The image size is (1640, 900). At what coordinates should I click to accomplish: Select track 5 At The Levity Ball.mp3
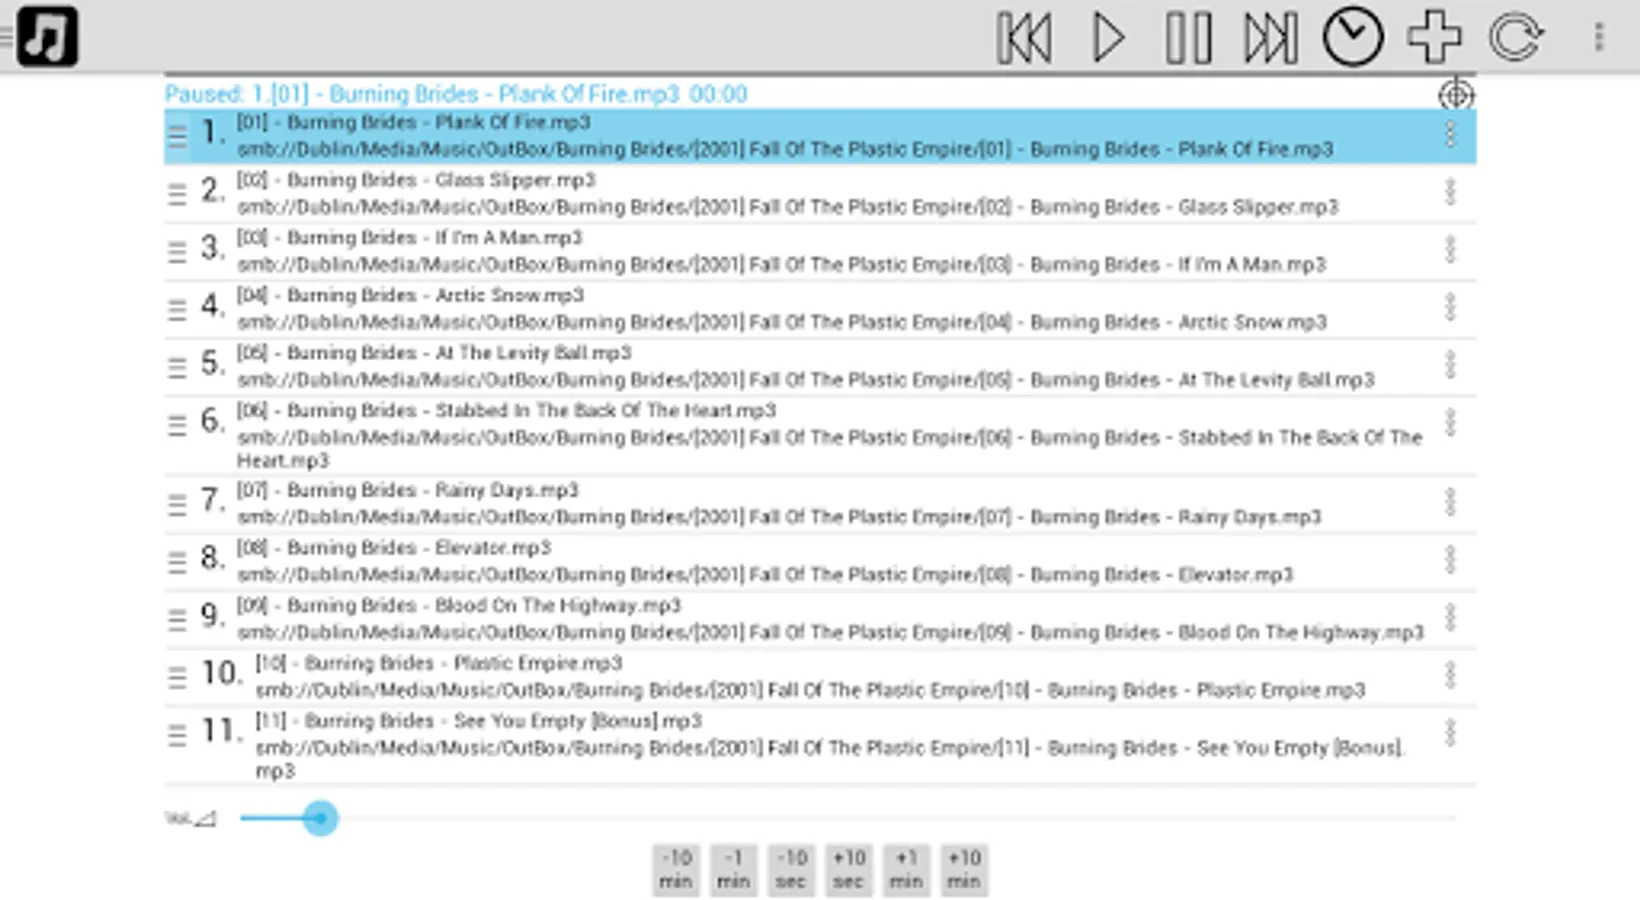point(820,367)
